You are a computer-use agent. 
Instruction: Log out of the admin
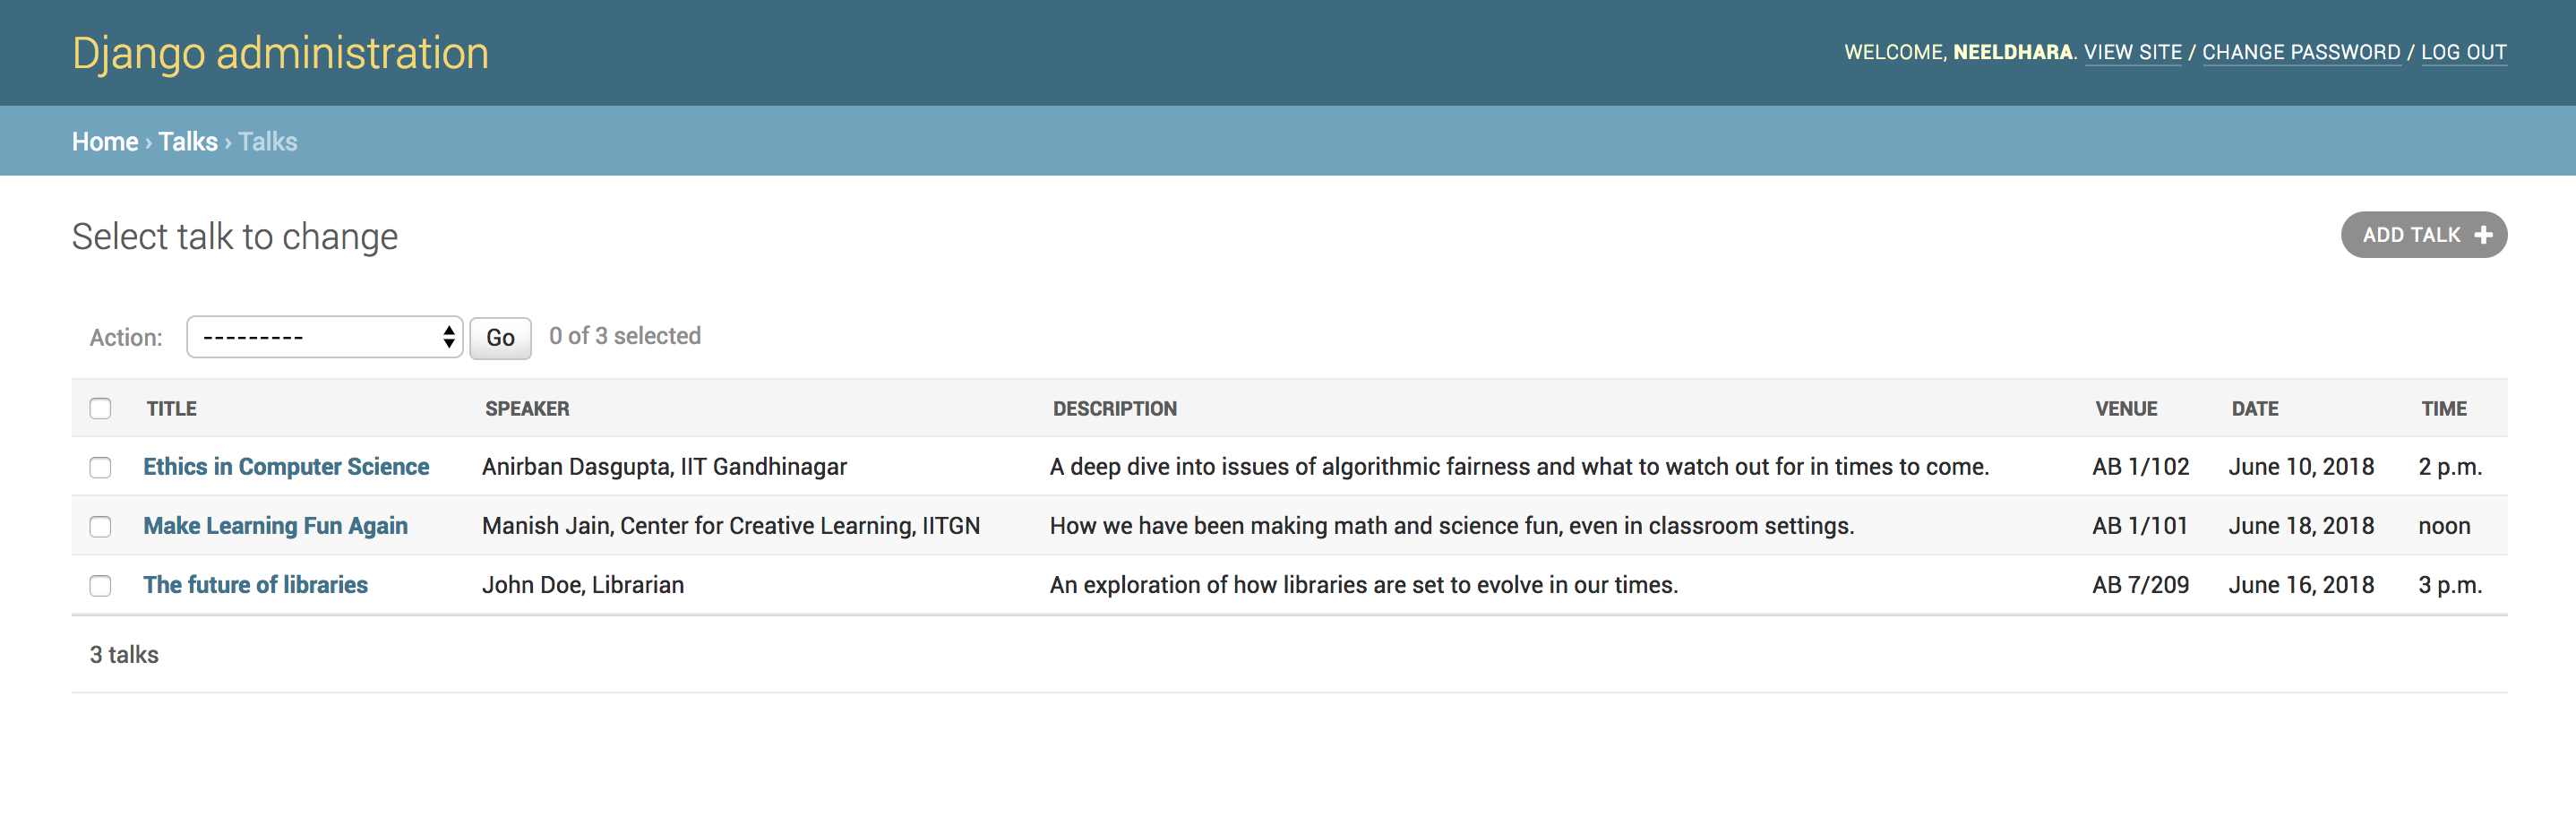point(2463,52)
